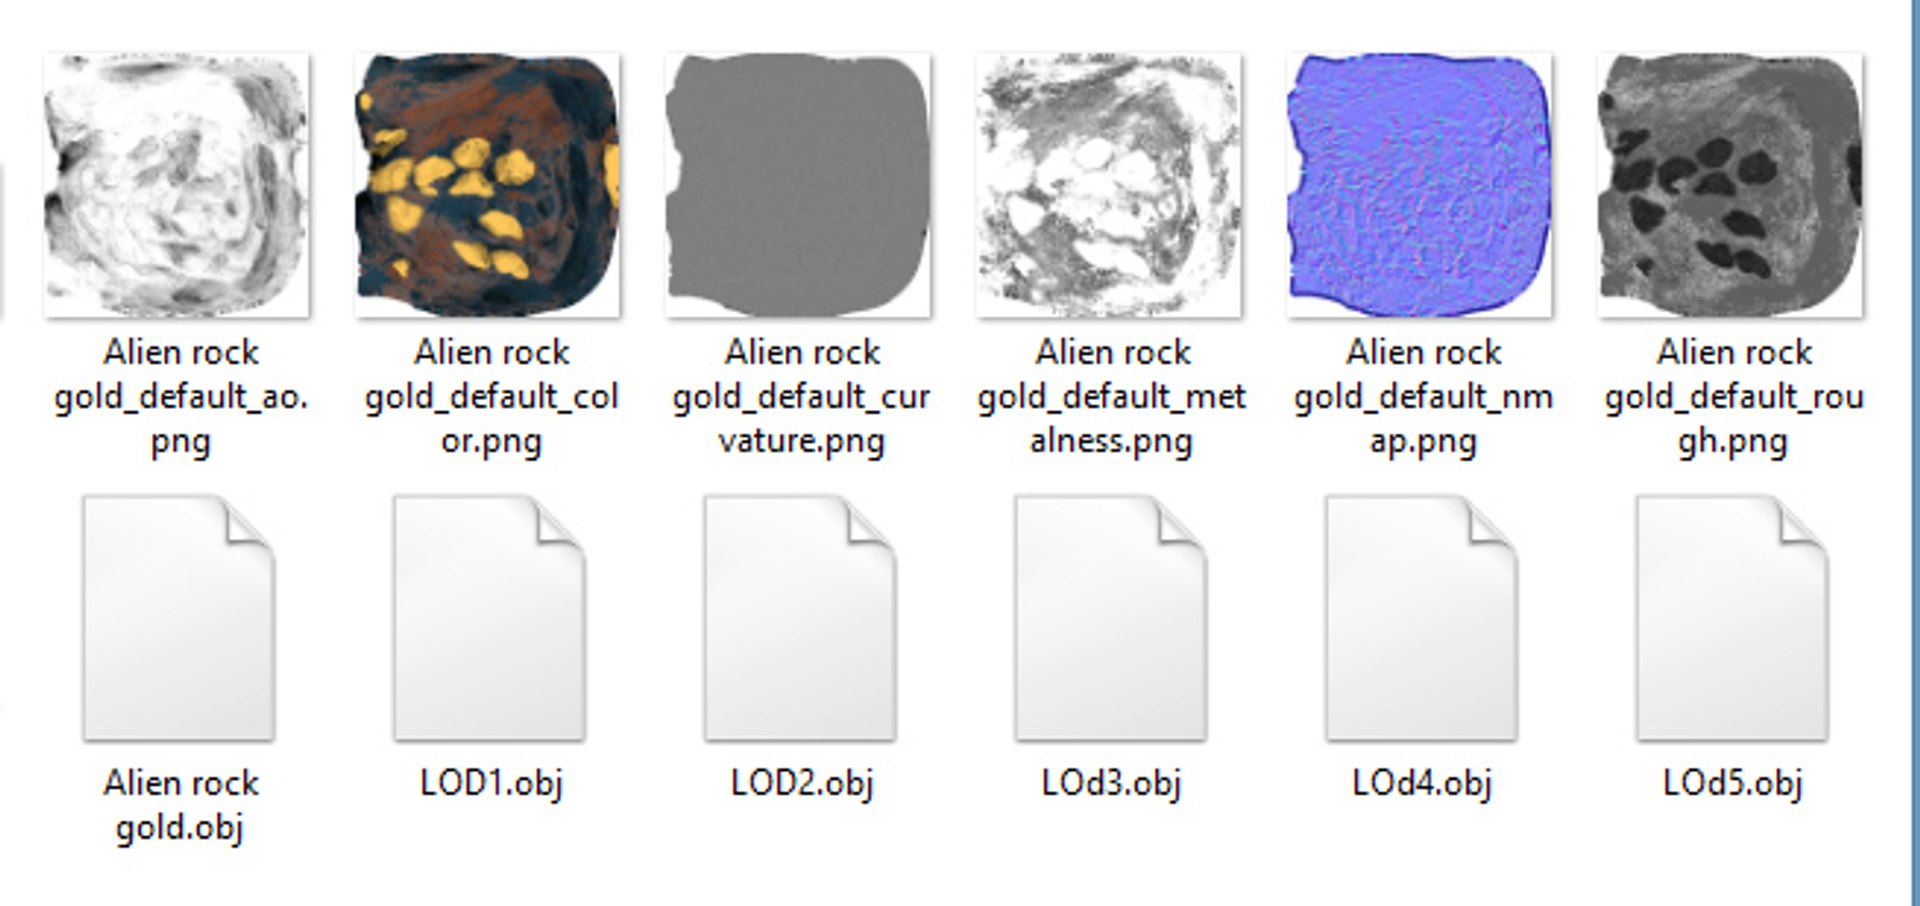The width and height of the screenshot is (1920, 906).
Task: Click the LOD1.obj filename text
Action: click(491, 783)
